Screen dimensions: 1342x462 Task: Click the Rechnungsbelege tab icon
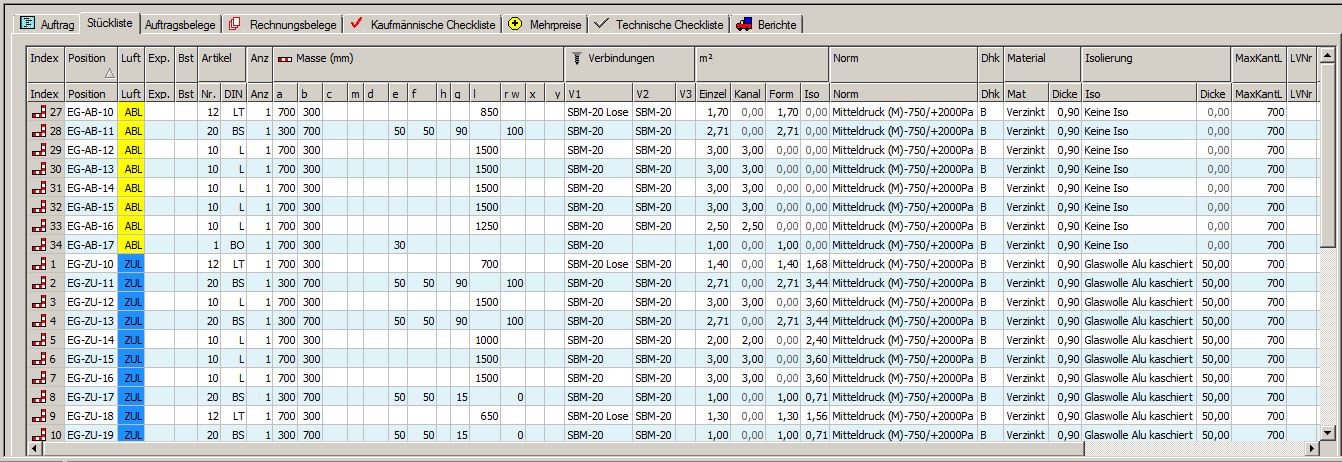[x=233, y=24]
